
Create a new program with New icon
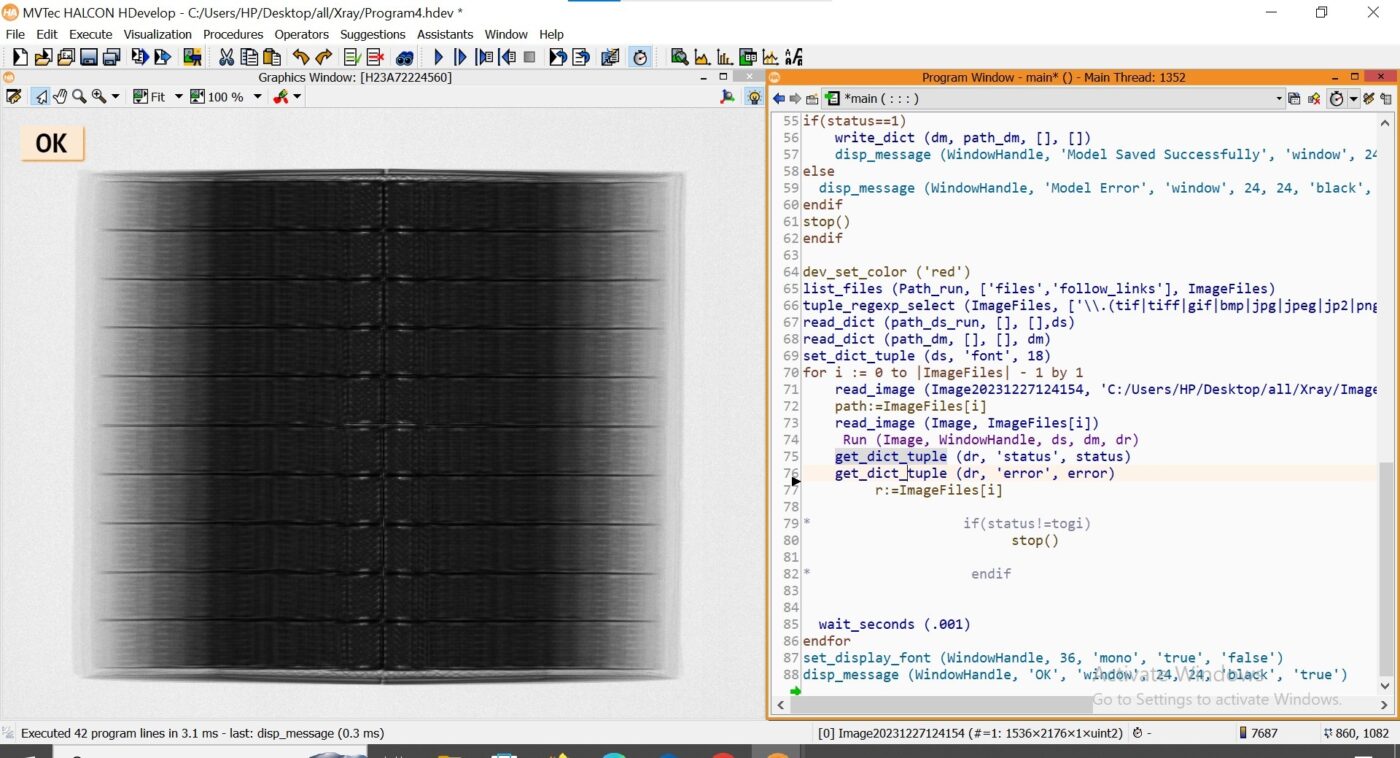(x=20, y=57)
